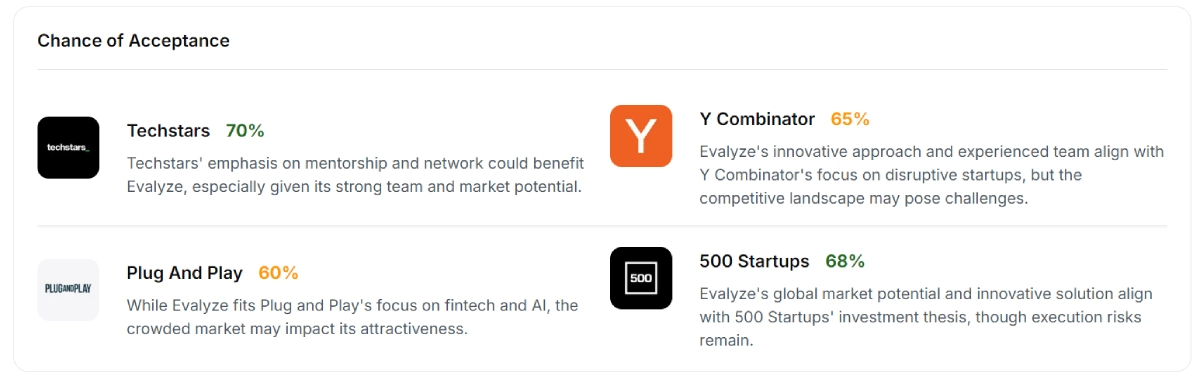Click the 68% score next to 500 Startups
The image size is (1200, 383).
click(845, 261)
